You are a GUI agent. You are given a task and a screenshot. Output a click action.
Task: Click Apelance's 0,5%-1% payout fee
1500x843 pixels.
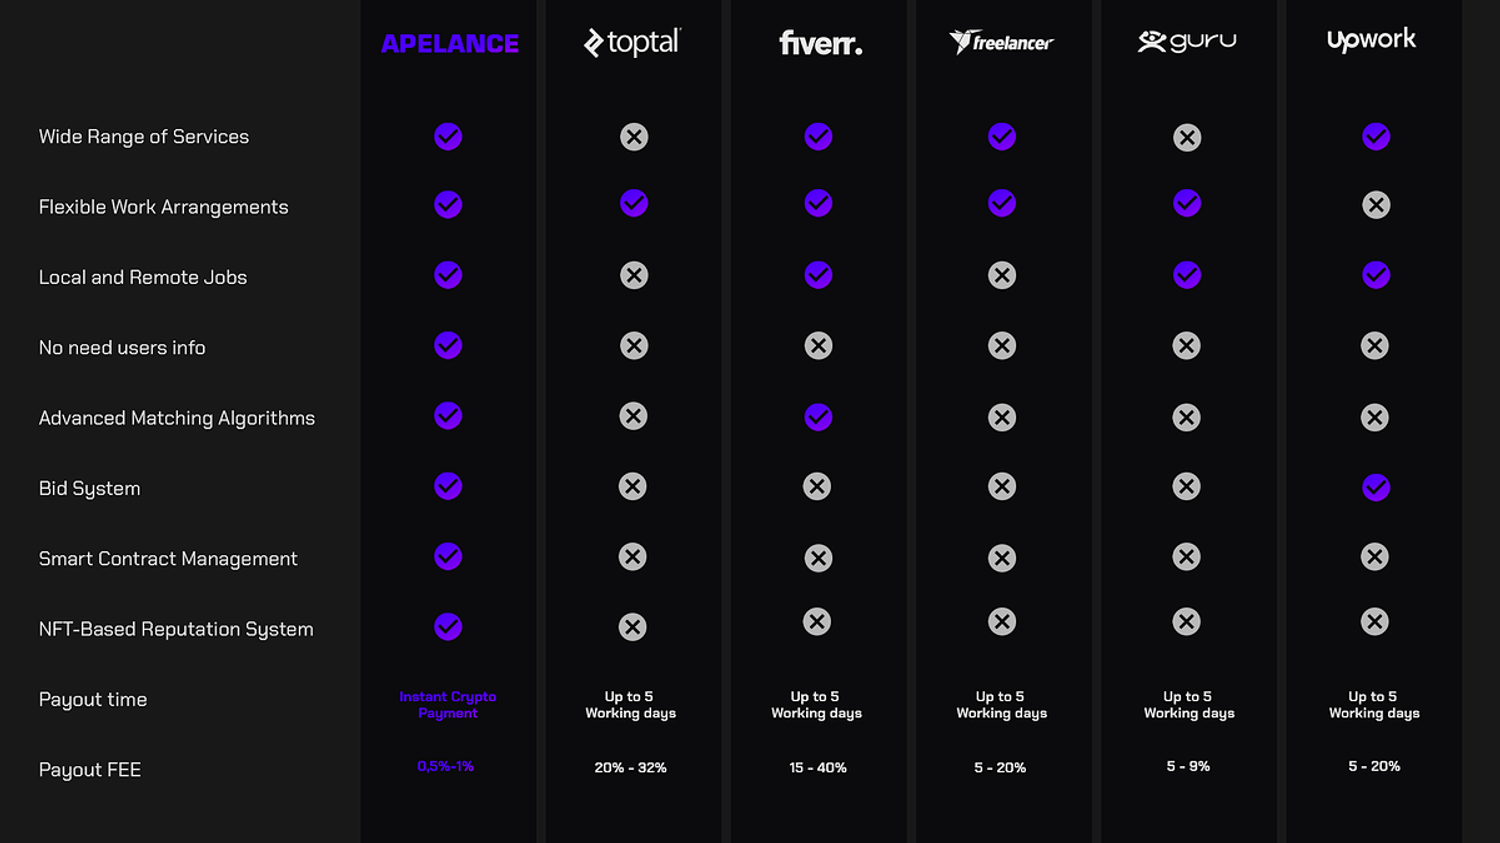pos(446,766)
